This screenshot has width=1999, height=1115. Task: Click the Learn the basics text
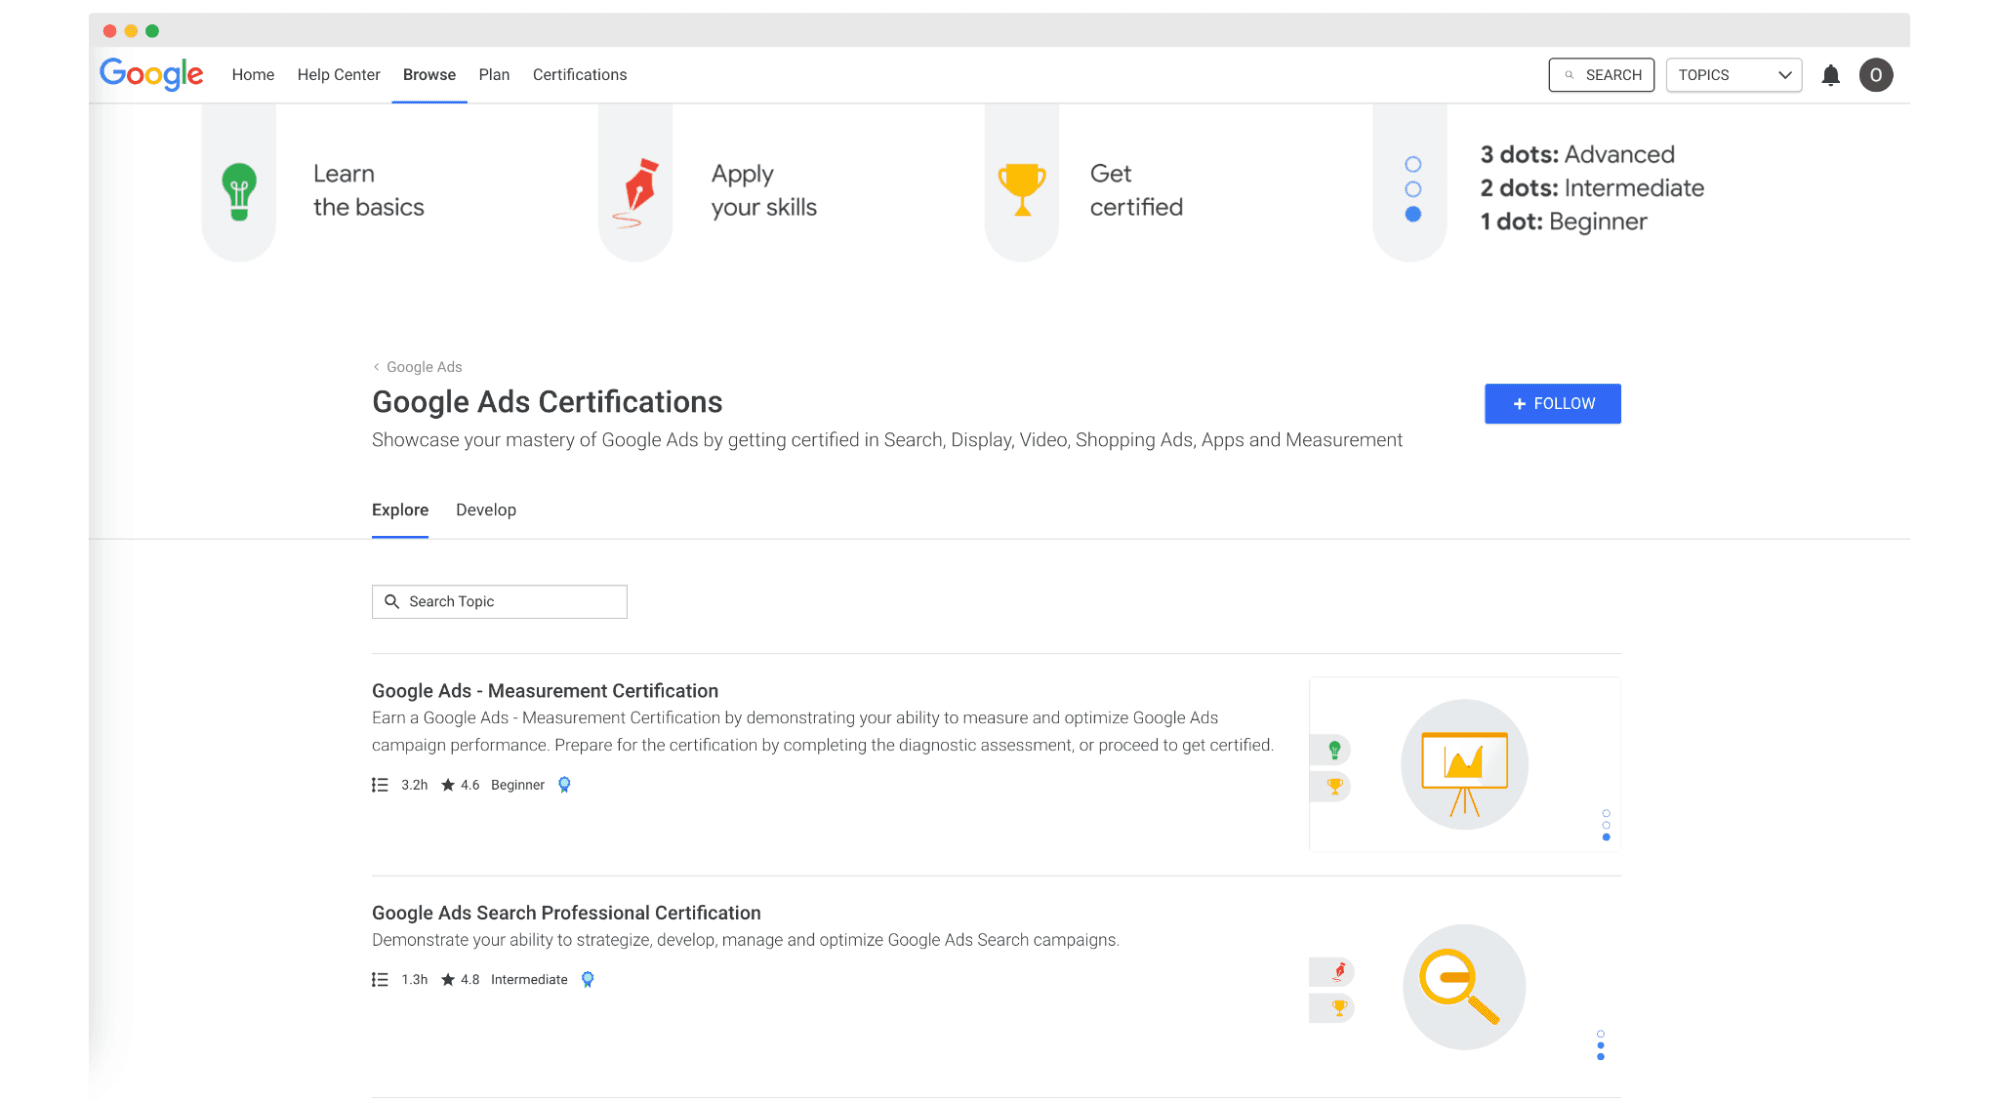click(368, 190)
